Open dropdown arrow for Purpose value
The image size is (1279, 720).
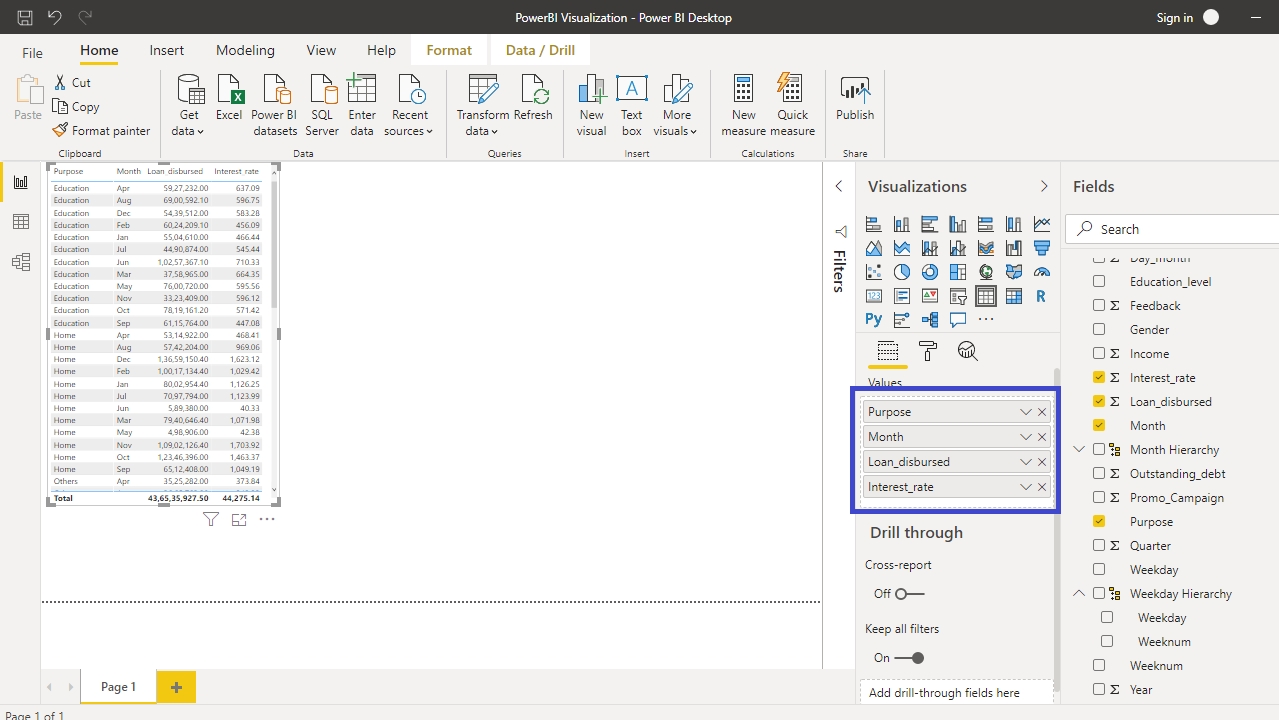1025,412
